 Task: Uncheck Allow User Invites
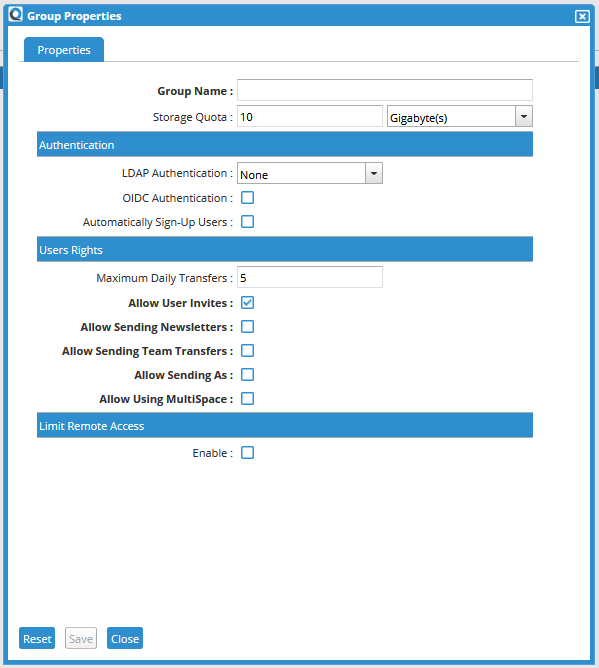pos(248,303)
